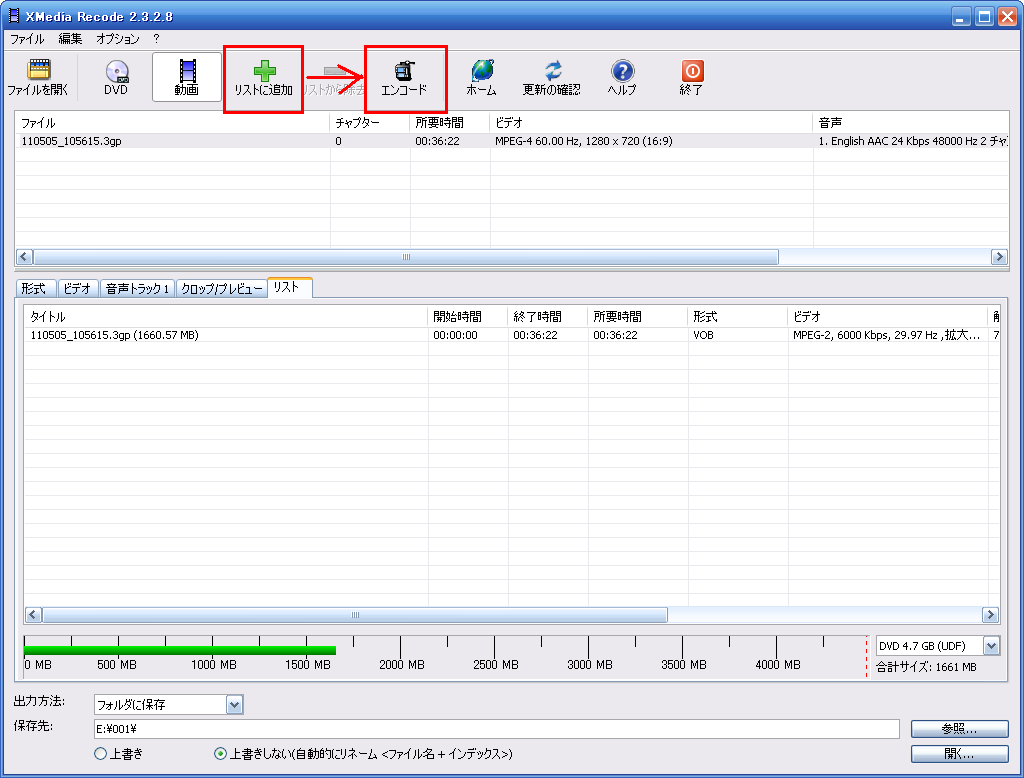
Task: Expand the フォルダに保存 output method dropdown
Action: (x=234, y=704)
